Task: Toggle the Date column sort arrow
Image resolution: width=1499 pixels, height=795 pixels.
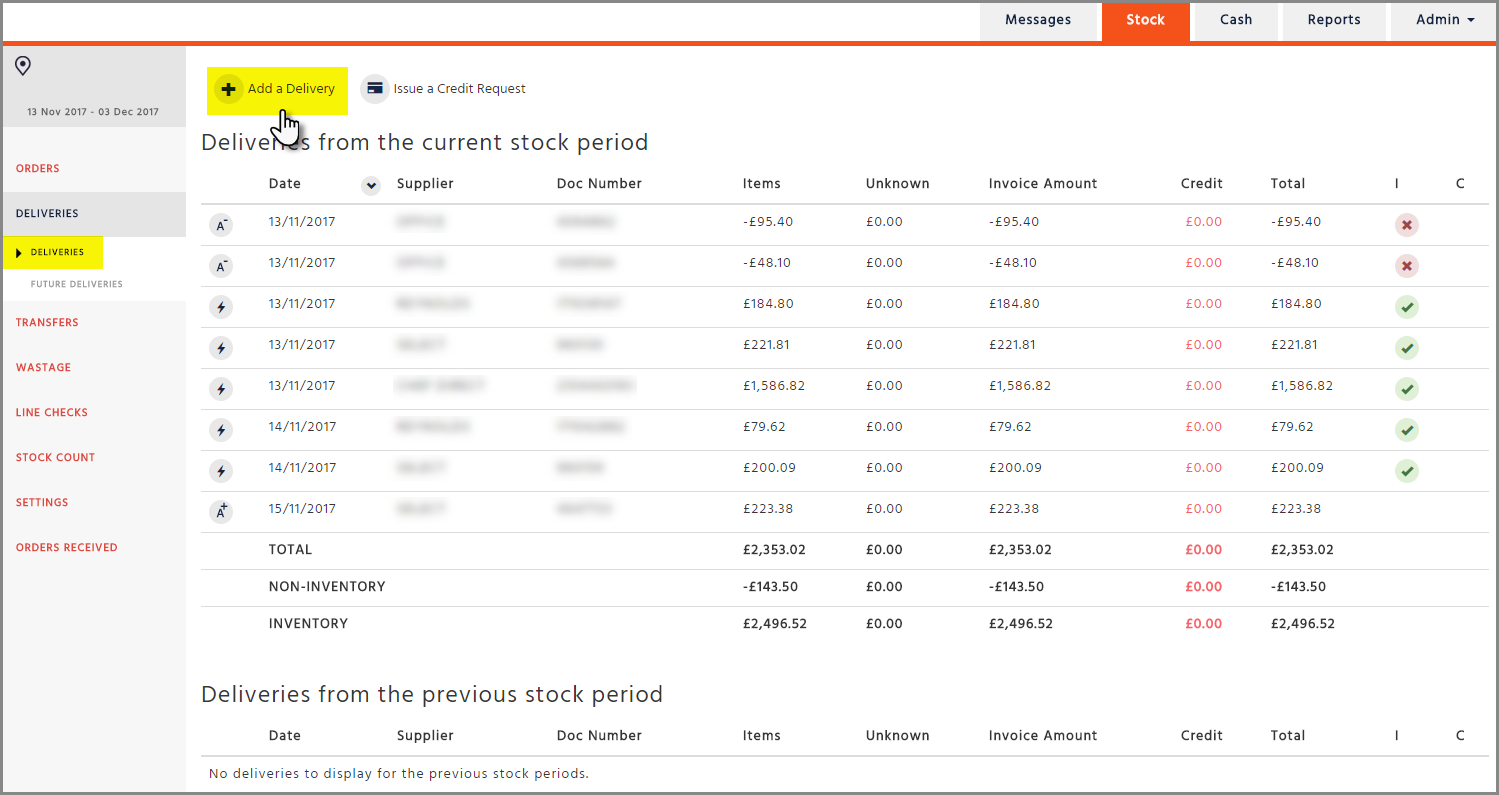Action: 371,185
